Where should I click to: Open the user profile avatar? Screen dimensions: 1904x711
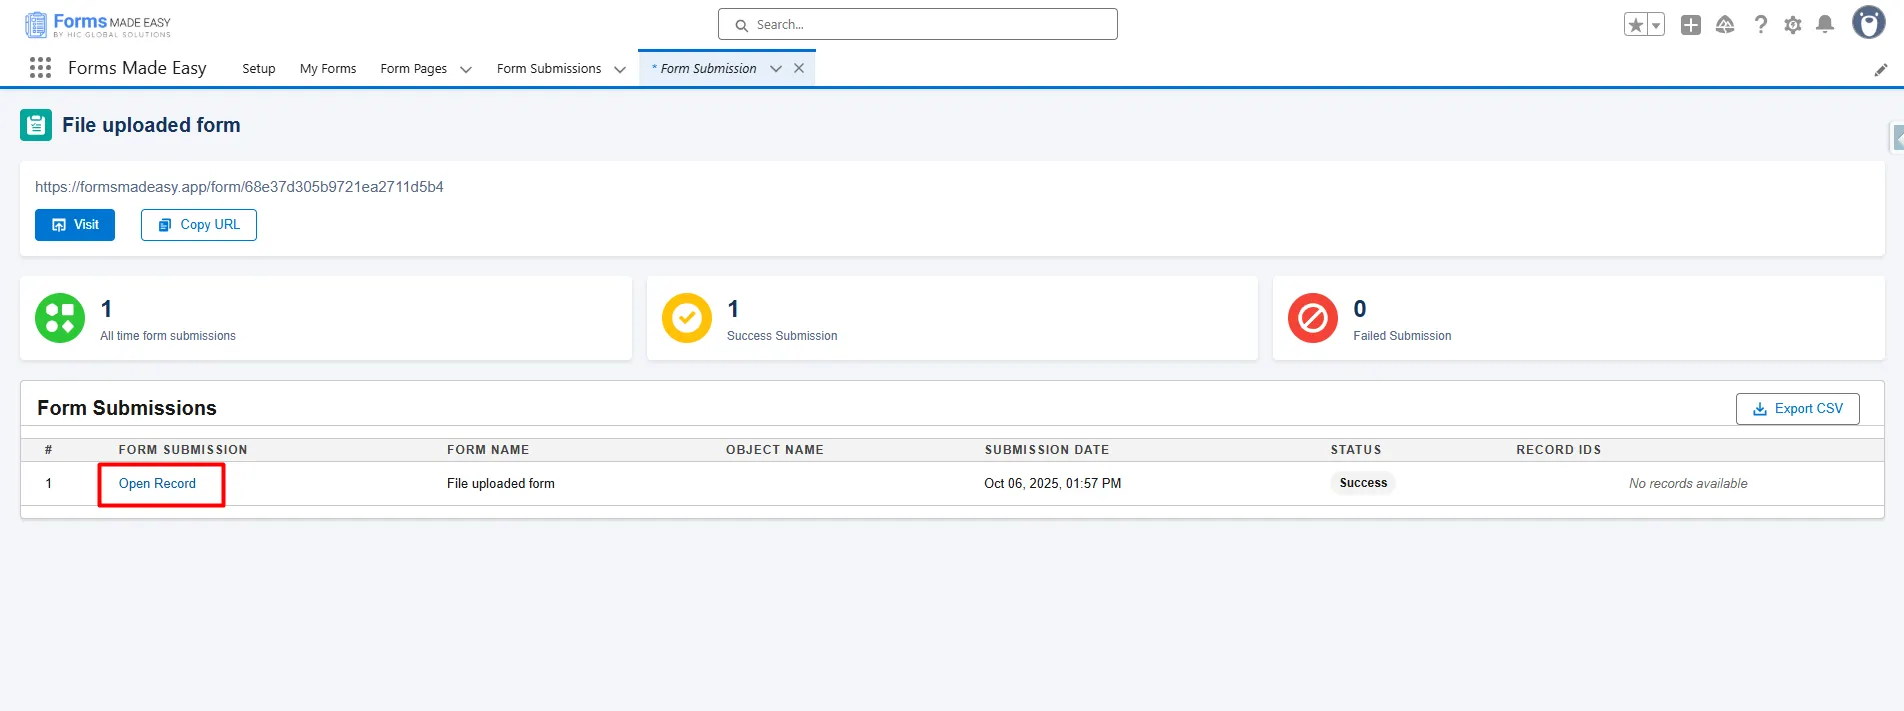pos(1868,23)
